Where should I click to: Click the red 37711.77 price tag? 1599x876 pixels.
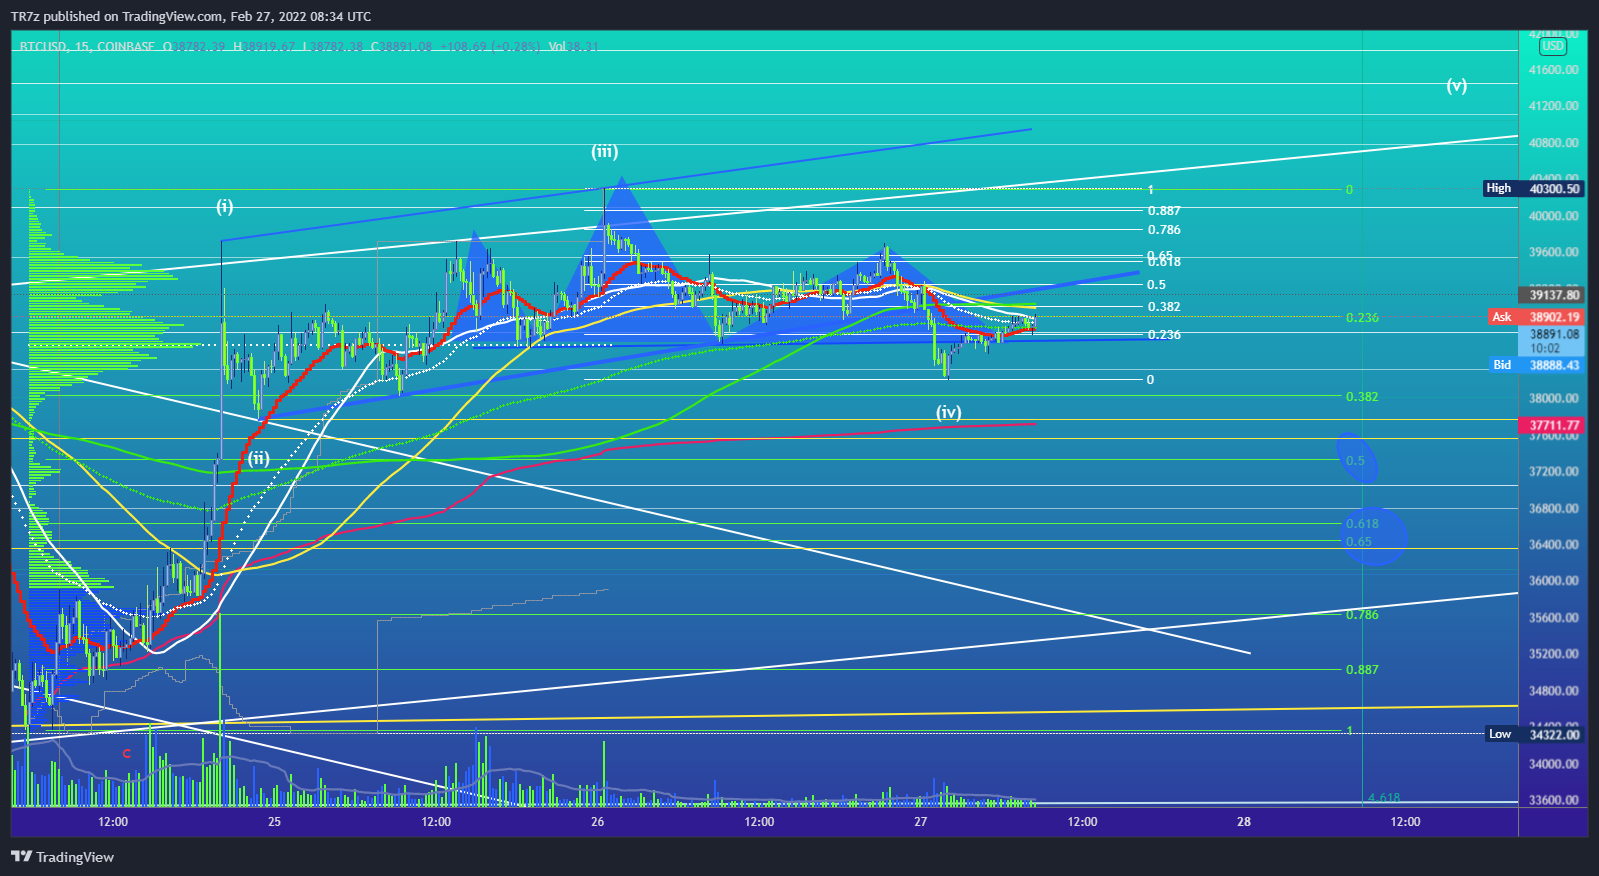click(x=1551, y=425)
